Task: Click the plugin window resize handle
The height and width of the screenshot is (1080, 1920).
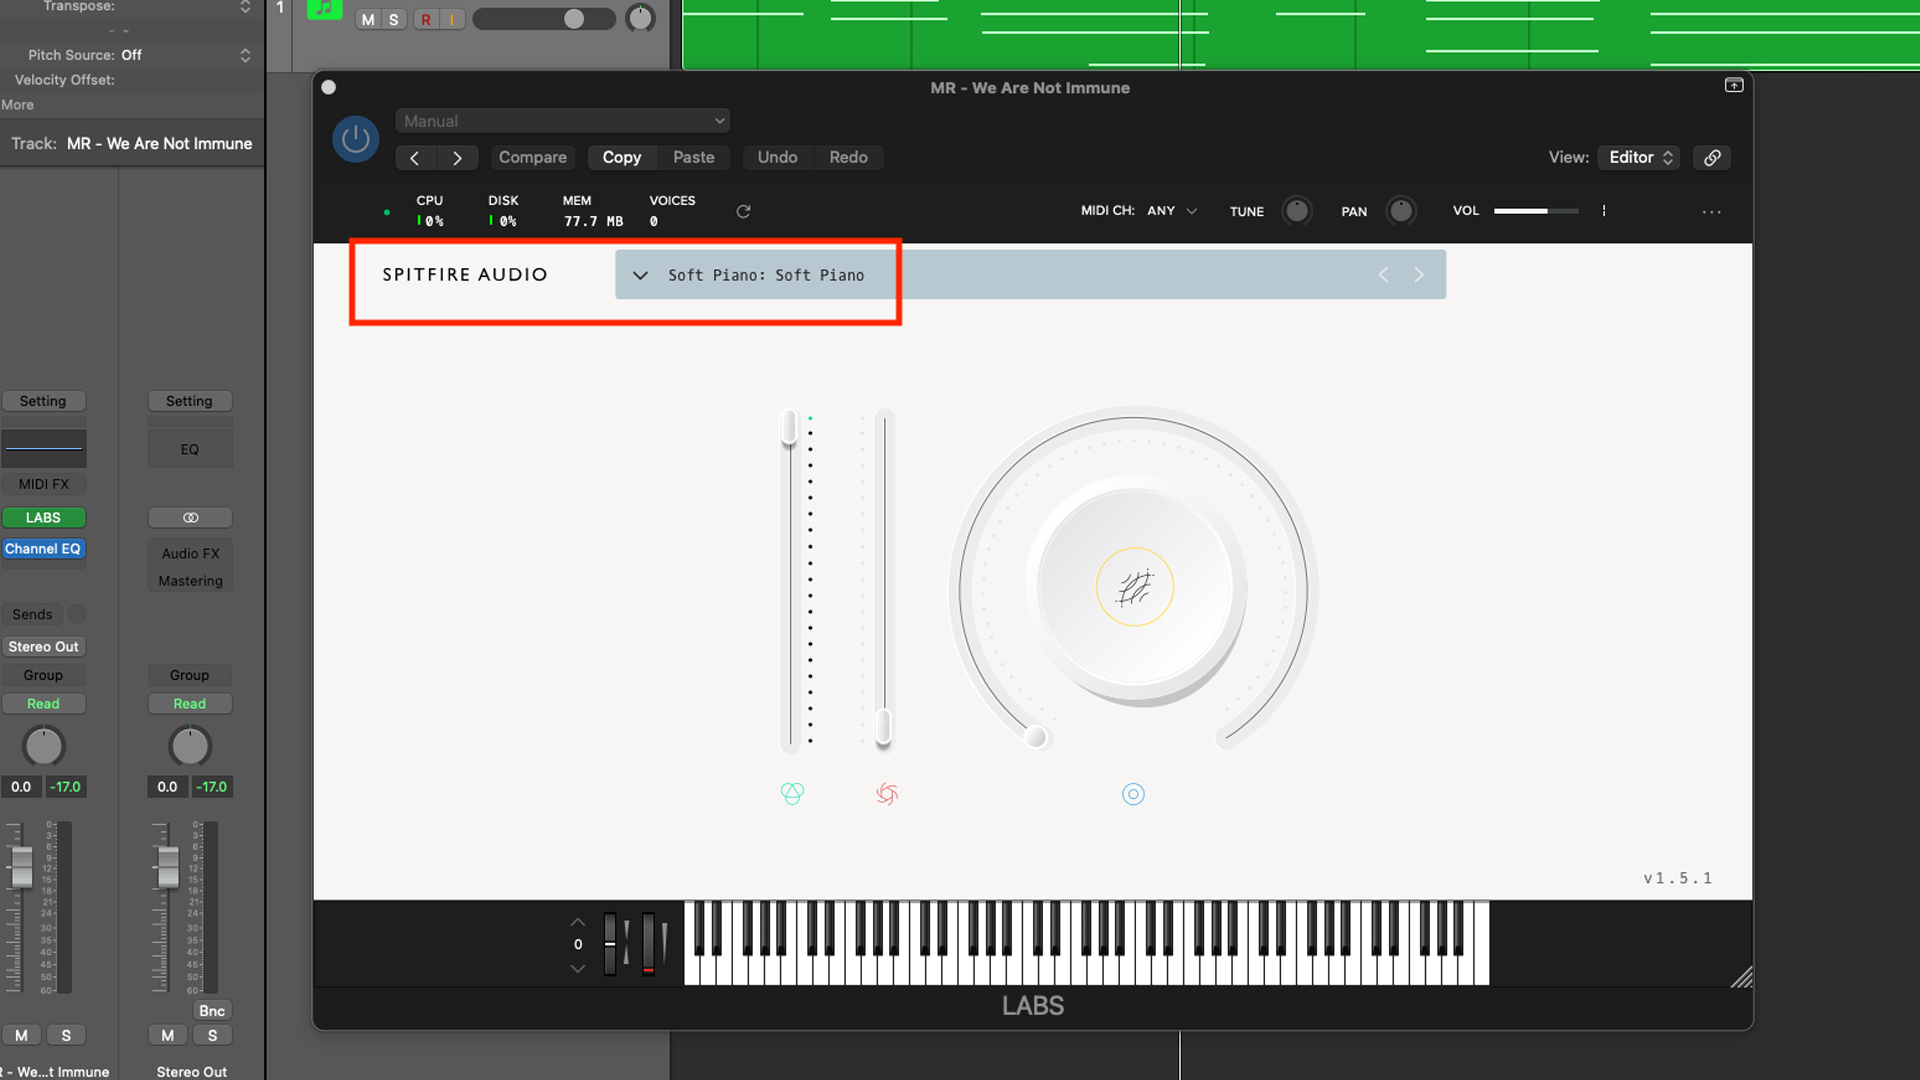Action: coord(1741,977)
